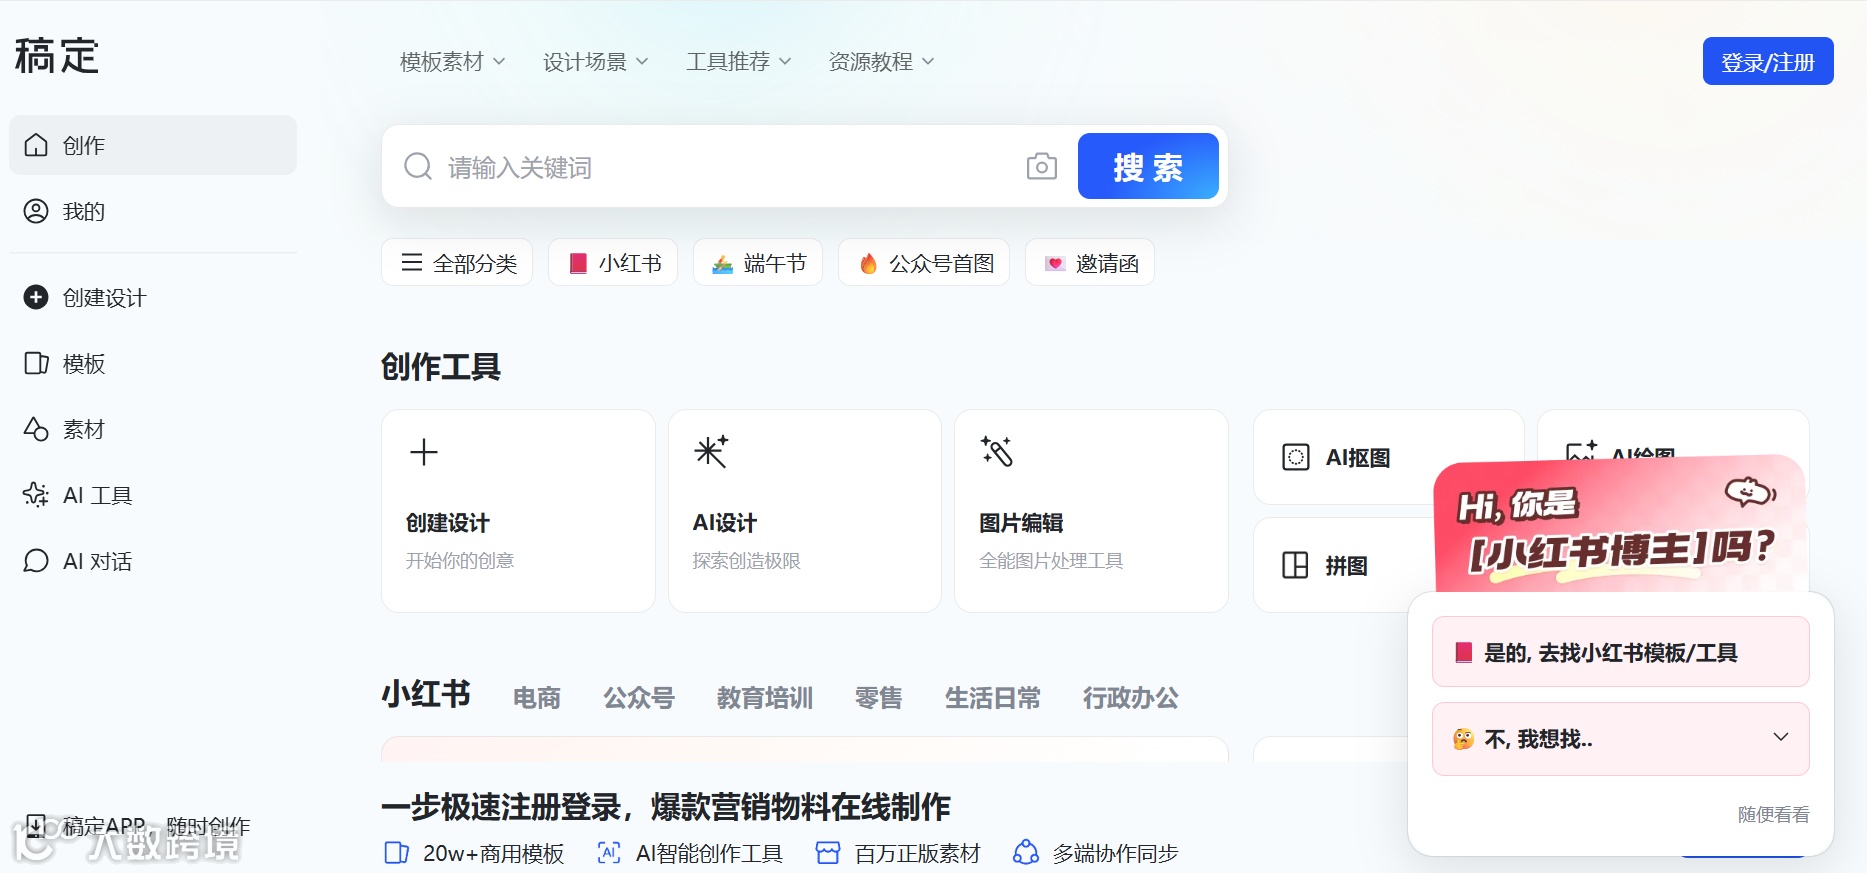Click the AI智能创作工具 icon
Screen dimensions: 1867x873
click(609, 853)
